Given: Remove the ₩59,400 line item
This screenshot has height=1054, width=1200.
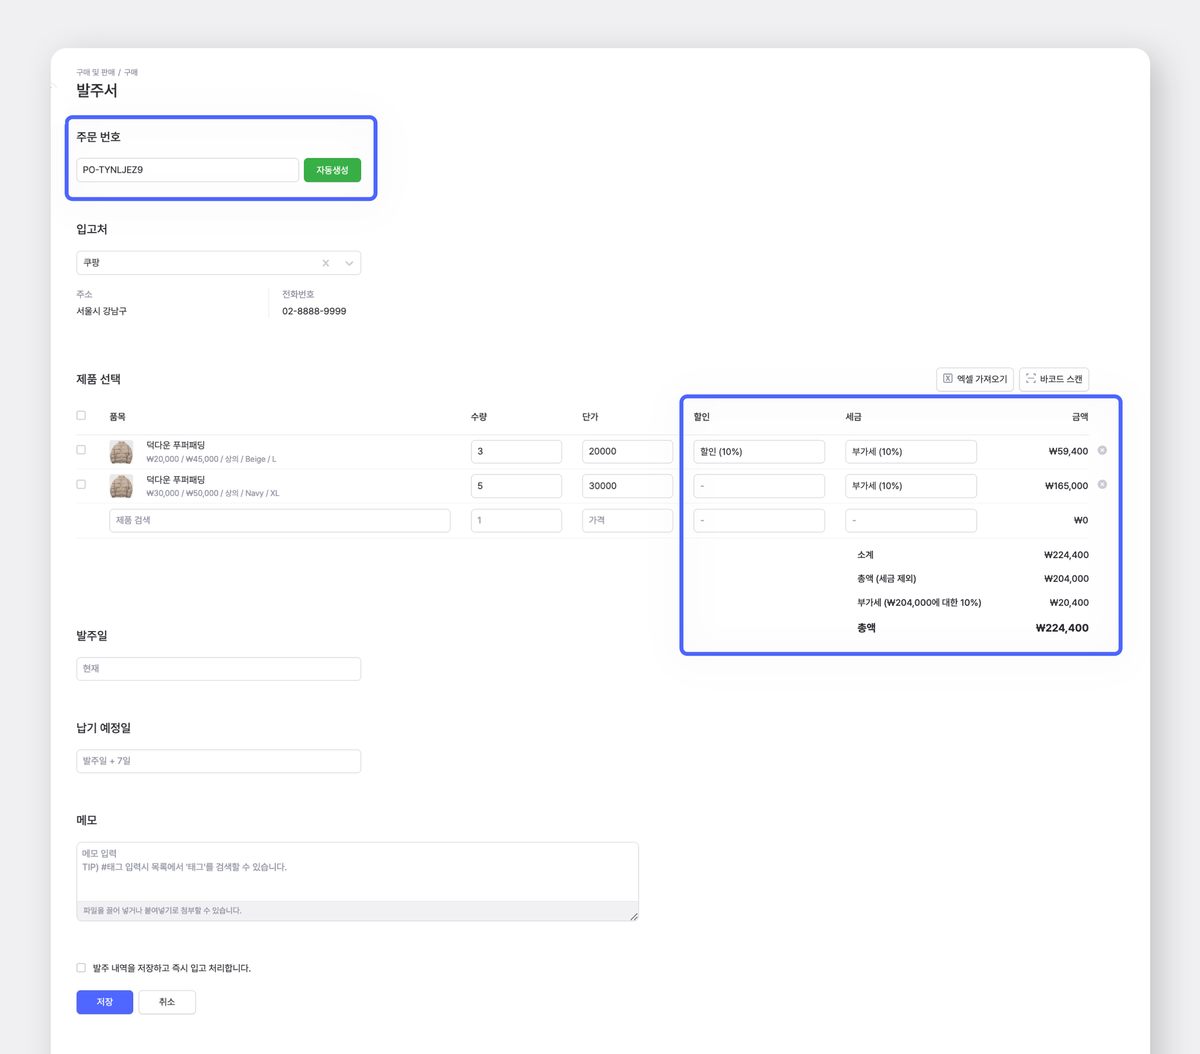Looking at the screenshot, I should [1102, 451].
